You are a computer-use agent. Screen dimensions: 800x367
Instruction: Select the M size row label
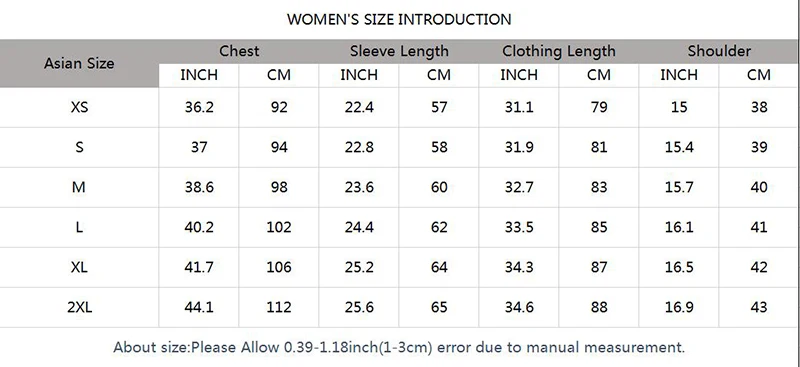[x=79, y=187]
